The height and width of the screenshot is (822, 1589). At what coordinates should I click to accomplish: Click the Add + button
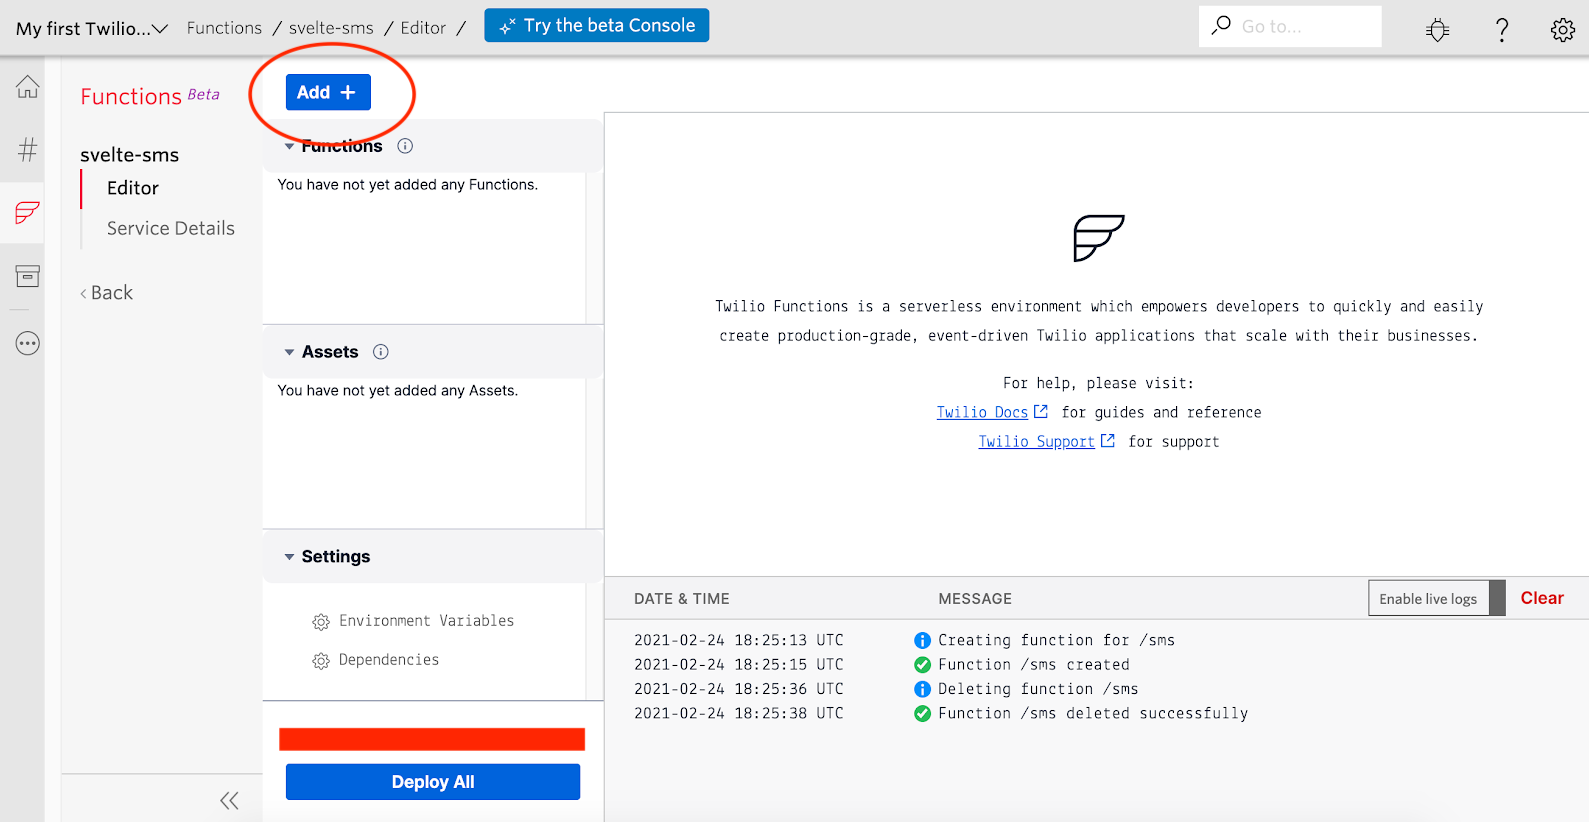(x=328, y=92)
